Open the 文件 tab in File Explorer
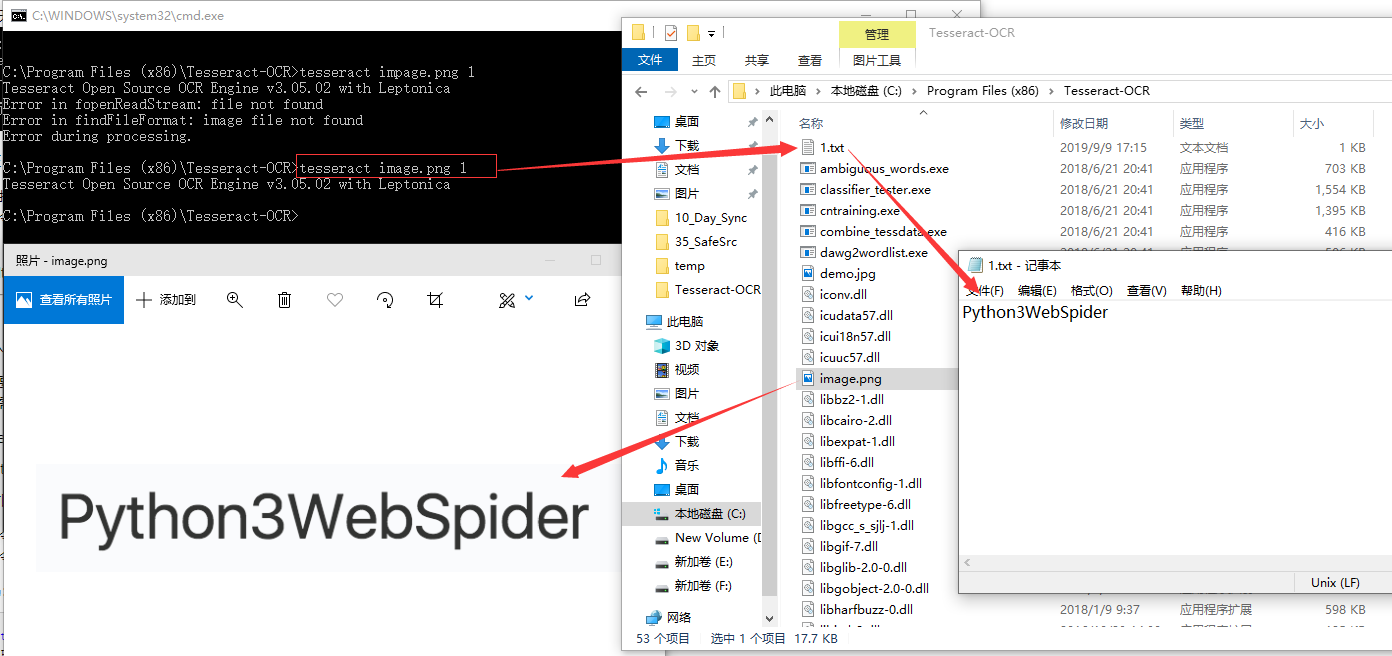This screenshot has height=656, width=1392. 650,60
